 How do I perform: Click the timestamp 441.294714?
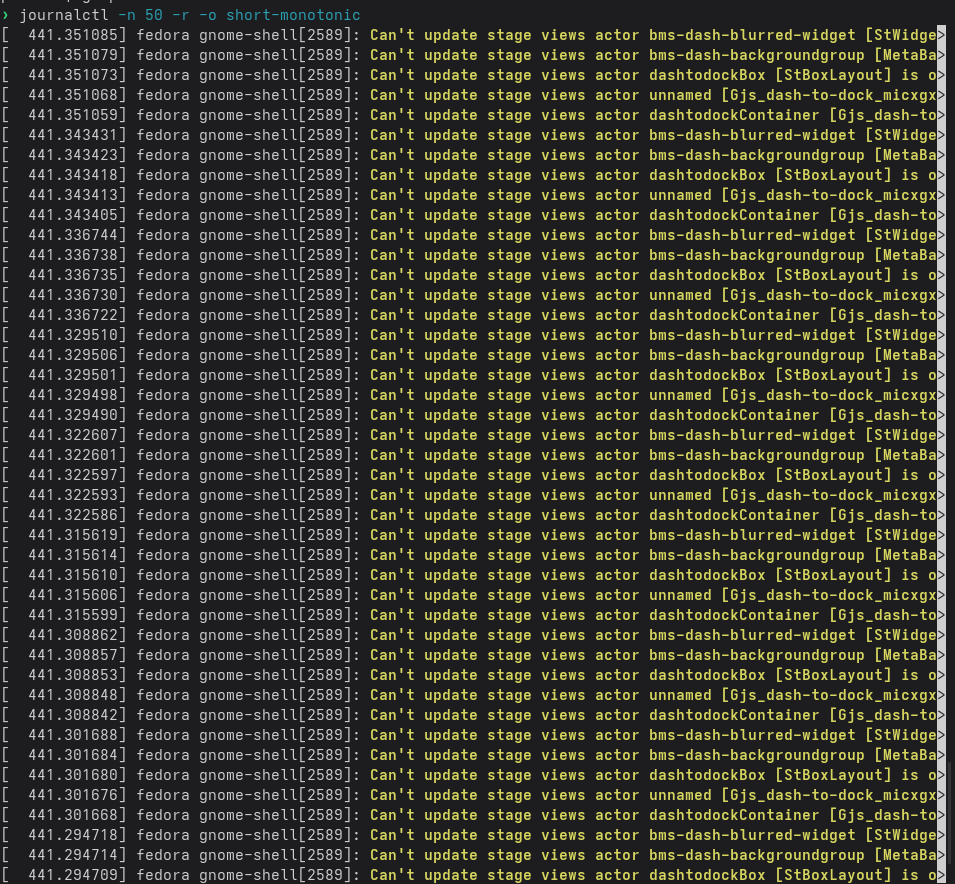pyautogui.click(x=73, y=855)
